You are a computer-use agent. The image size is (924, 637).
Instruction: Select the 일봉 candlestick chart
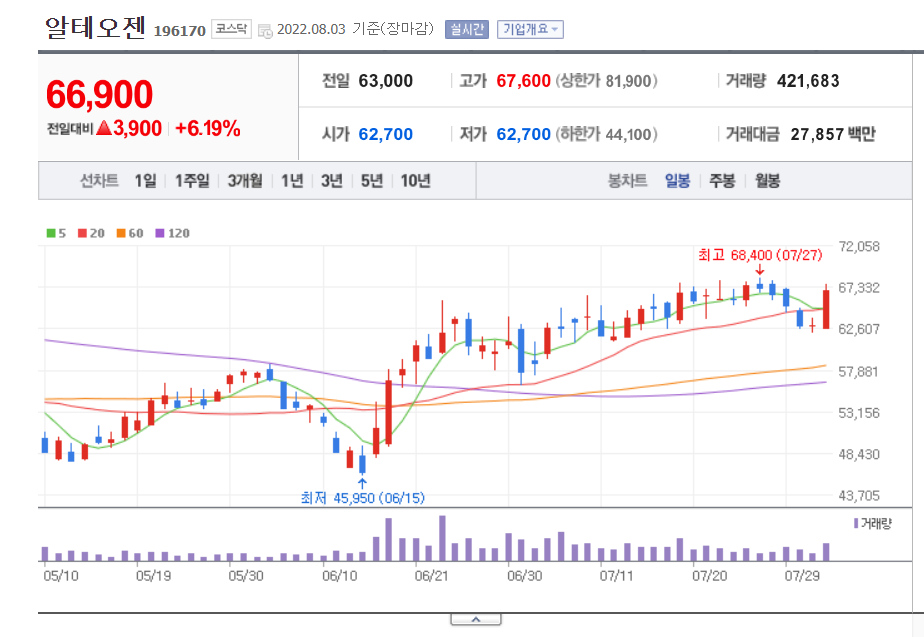click(677, 180)
